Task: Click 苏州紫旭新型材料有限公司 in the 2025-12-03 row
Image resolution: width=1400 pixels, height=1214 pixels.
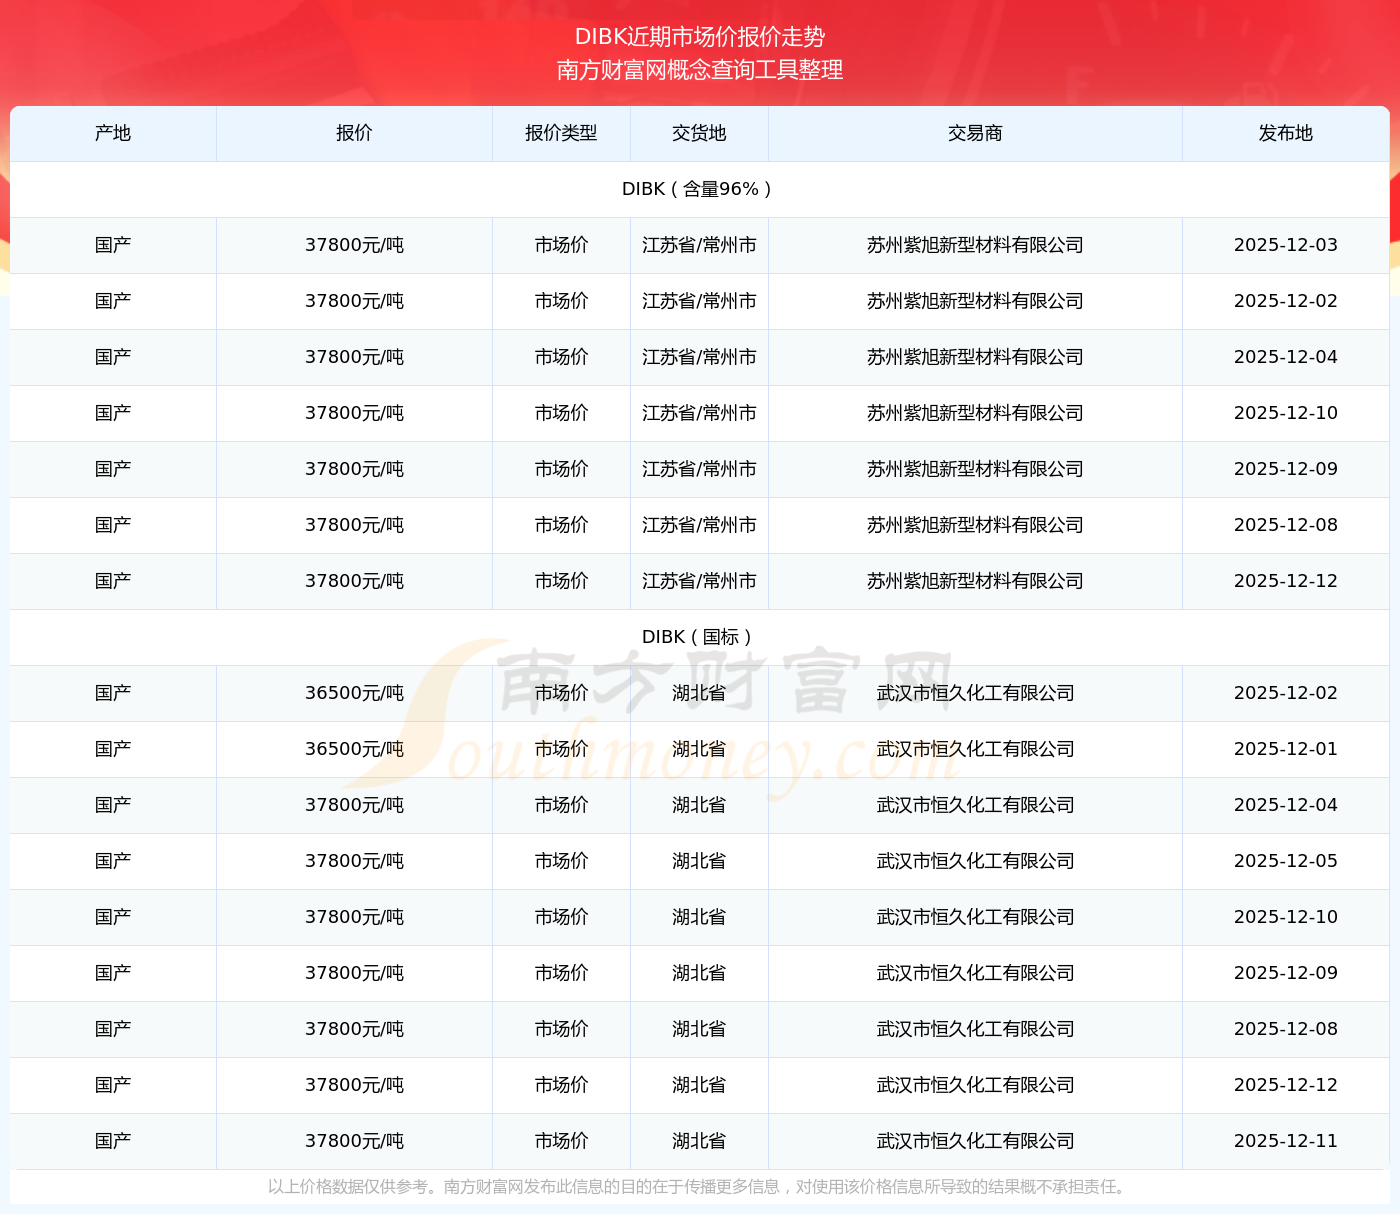Action: pyautogui.click(x=975, y=245)
